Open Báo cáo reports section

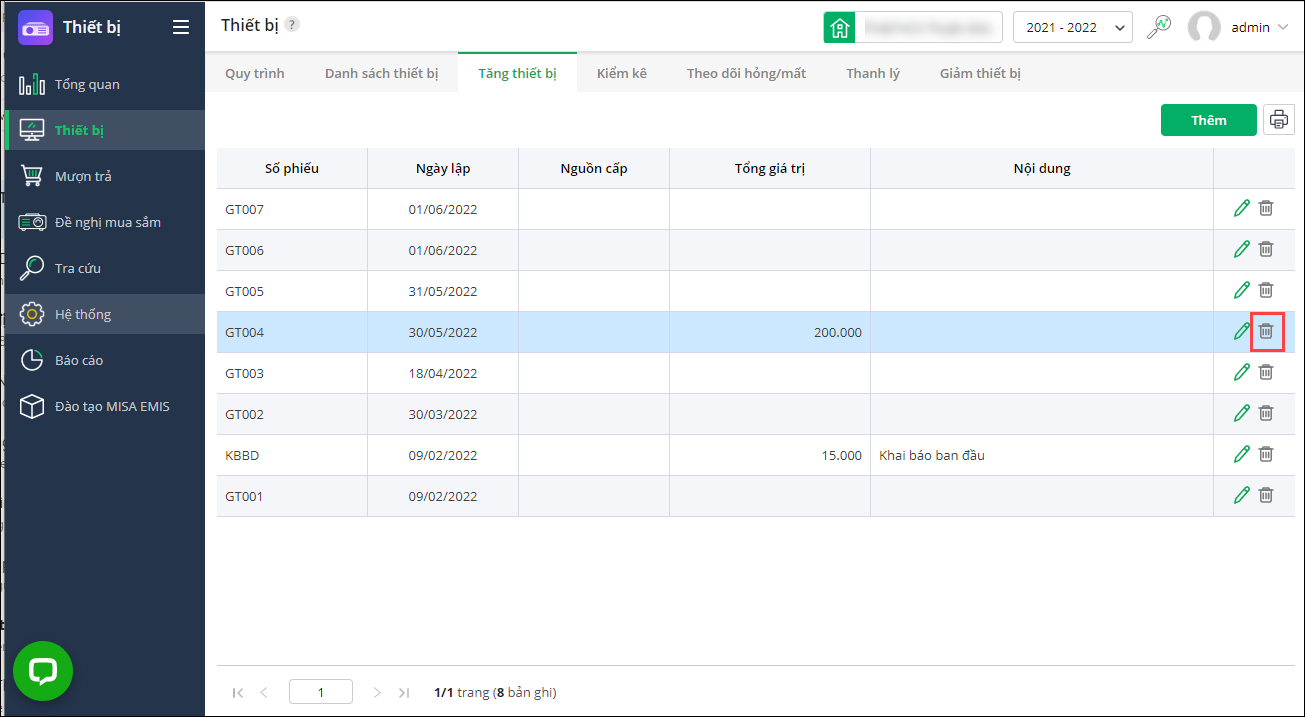(x=104, y=360)
